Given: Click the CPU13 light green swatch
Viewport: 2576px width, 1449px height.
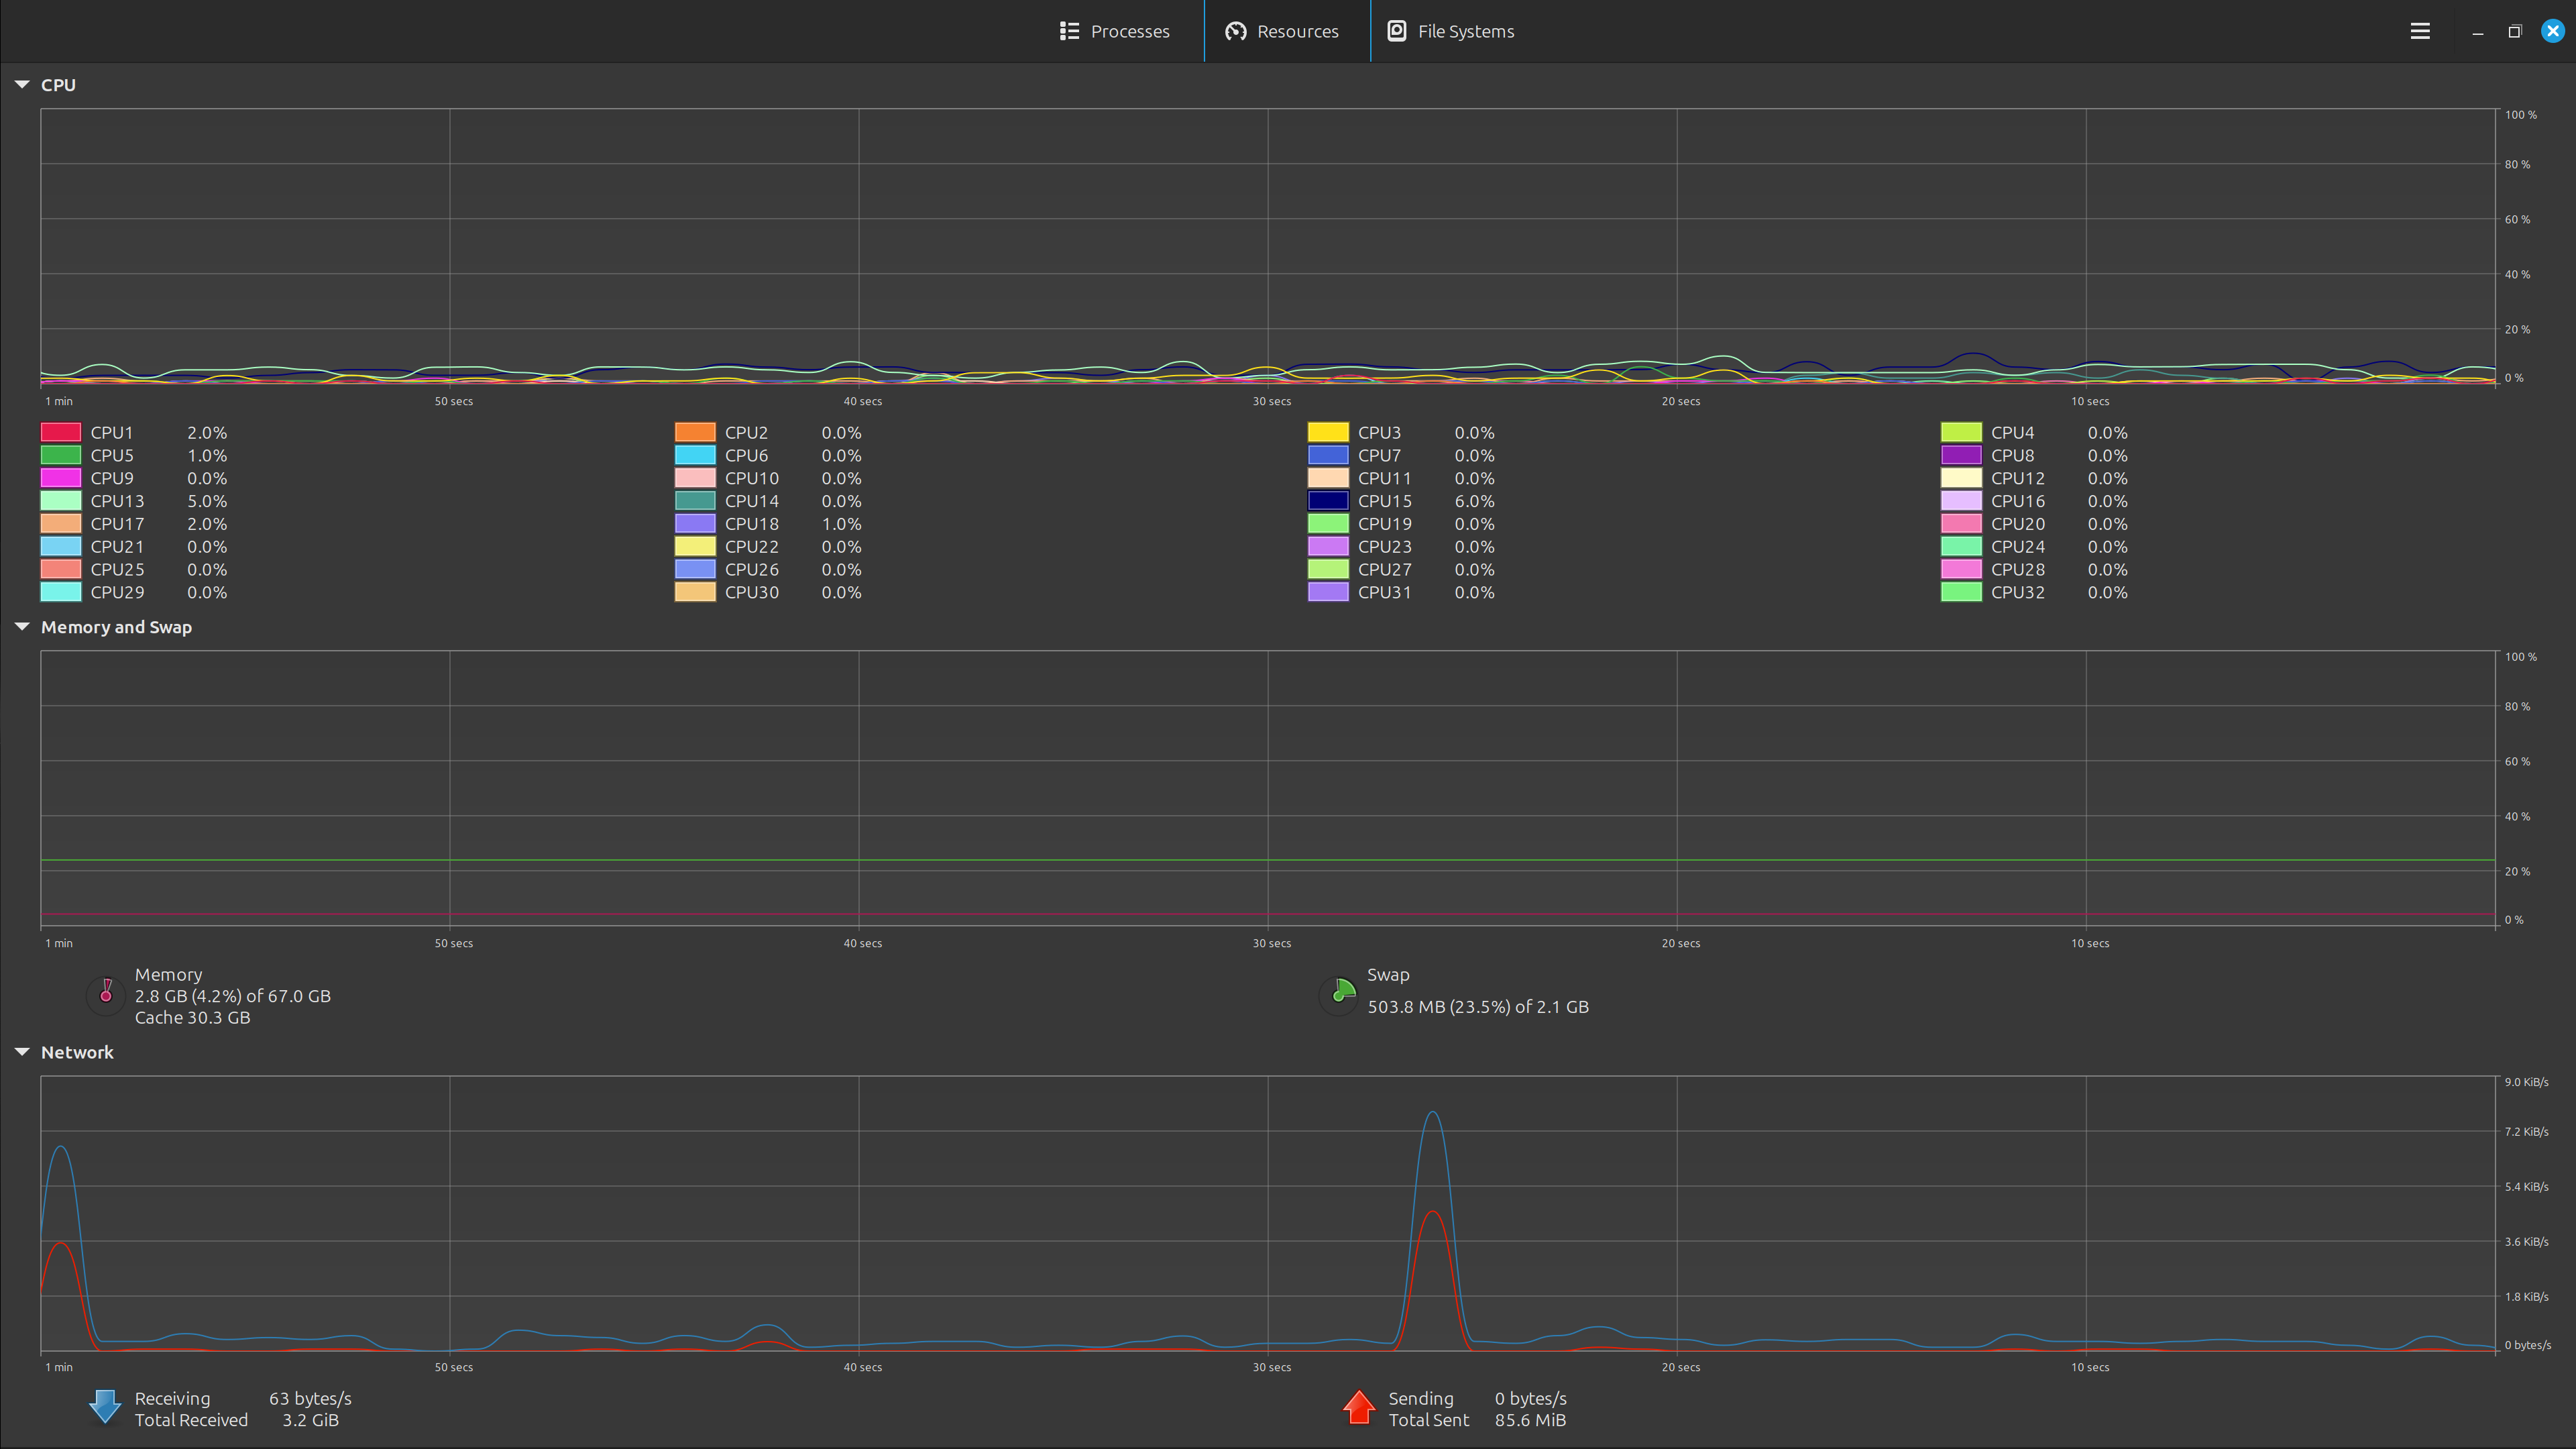Looking at the screenshot, I should pyautogui.click(x=61, y=501).
